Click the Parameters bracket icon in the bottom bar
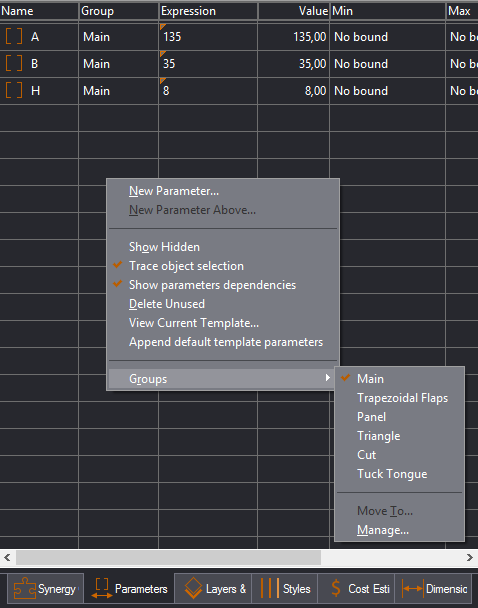This screenshot has height=608, width=478. coord(102,589)
